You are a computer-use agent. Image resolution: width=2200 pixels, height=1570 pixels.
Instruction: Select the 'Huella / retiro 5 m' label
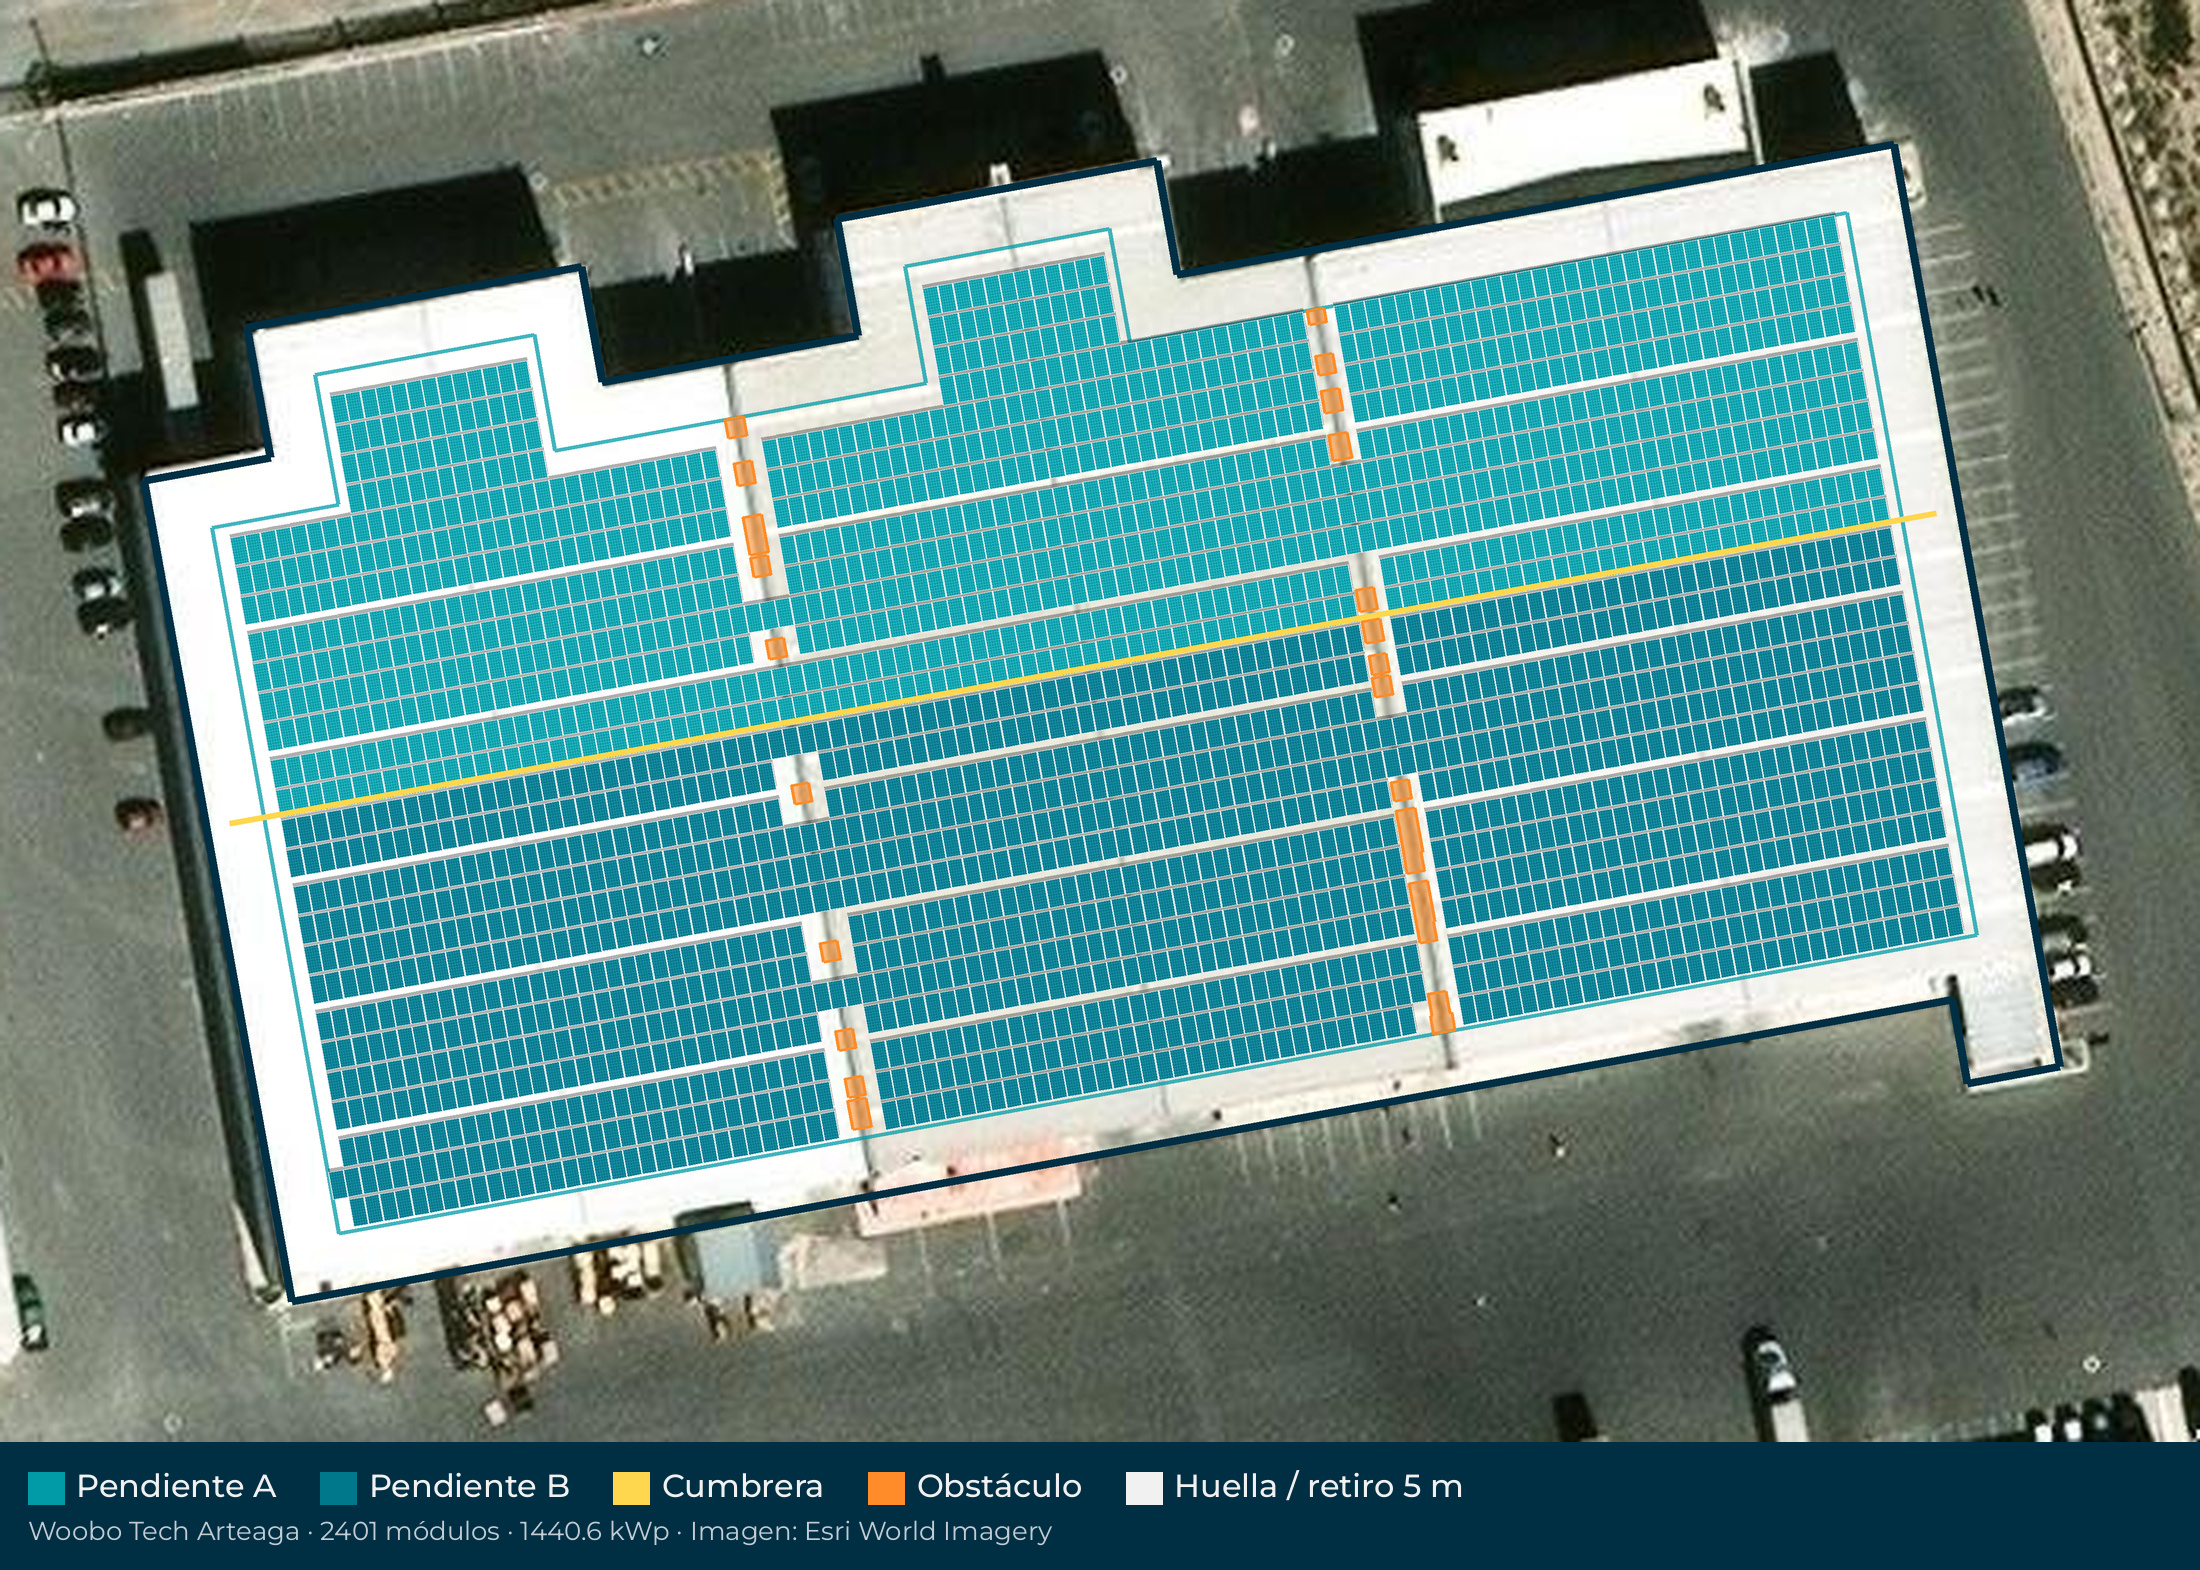[1318, 1486]
